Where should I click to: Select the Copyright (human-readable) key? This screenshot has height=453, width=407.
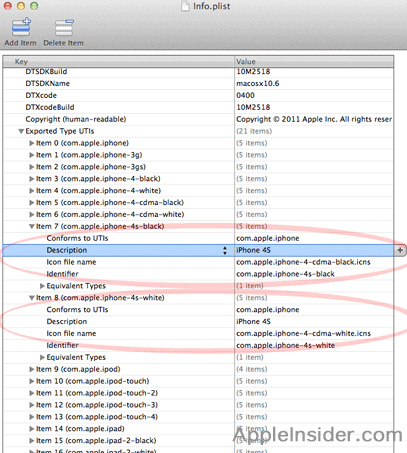tap(76, 119)
